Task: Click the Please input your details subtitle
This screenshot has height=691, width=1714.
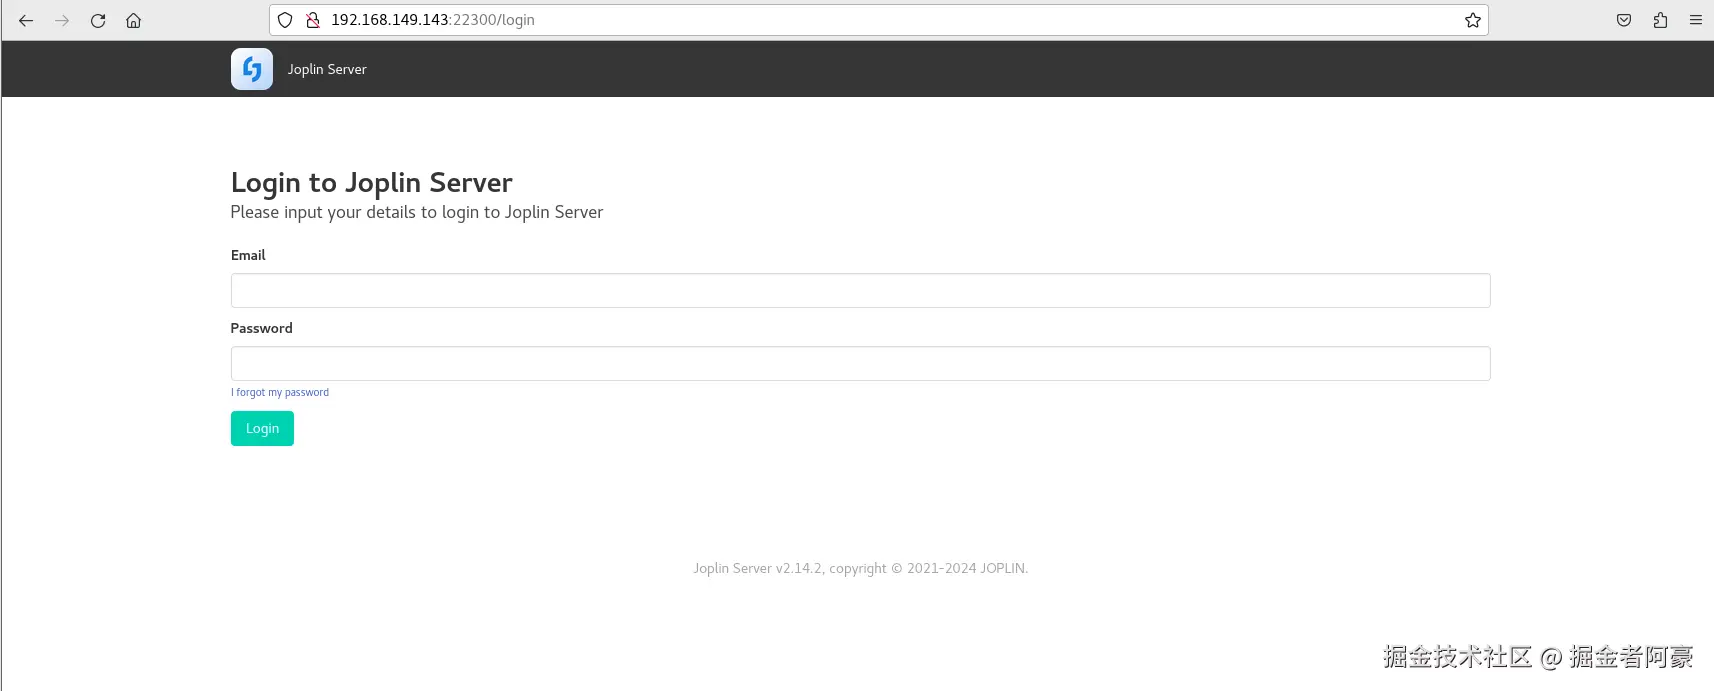Action: pos(417,212)
